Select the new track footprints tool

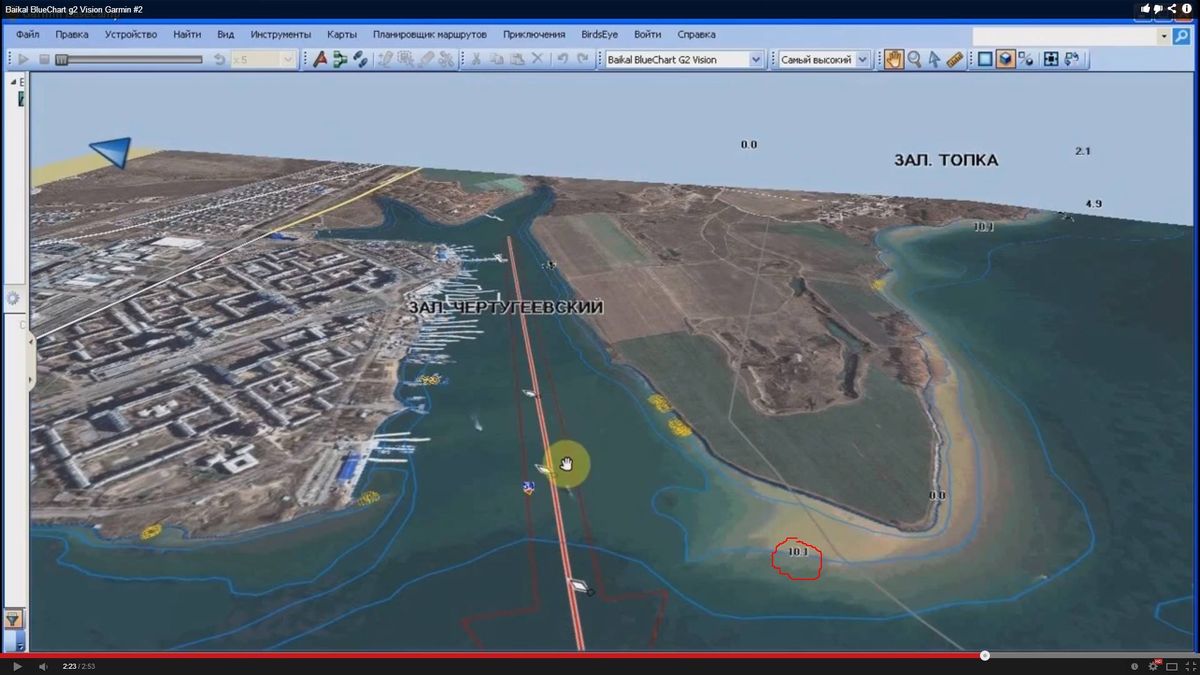(x=360, y=60)
